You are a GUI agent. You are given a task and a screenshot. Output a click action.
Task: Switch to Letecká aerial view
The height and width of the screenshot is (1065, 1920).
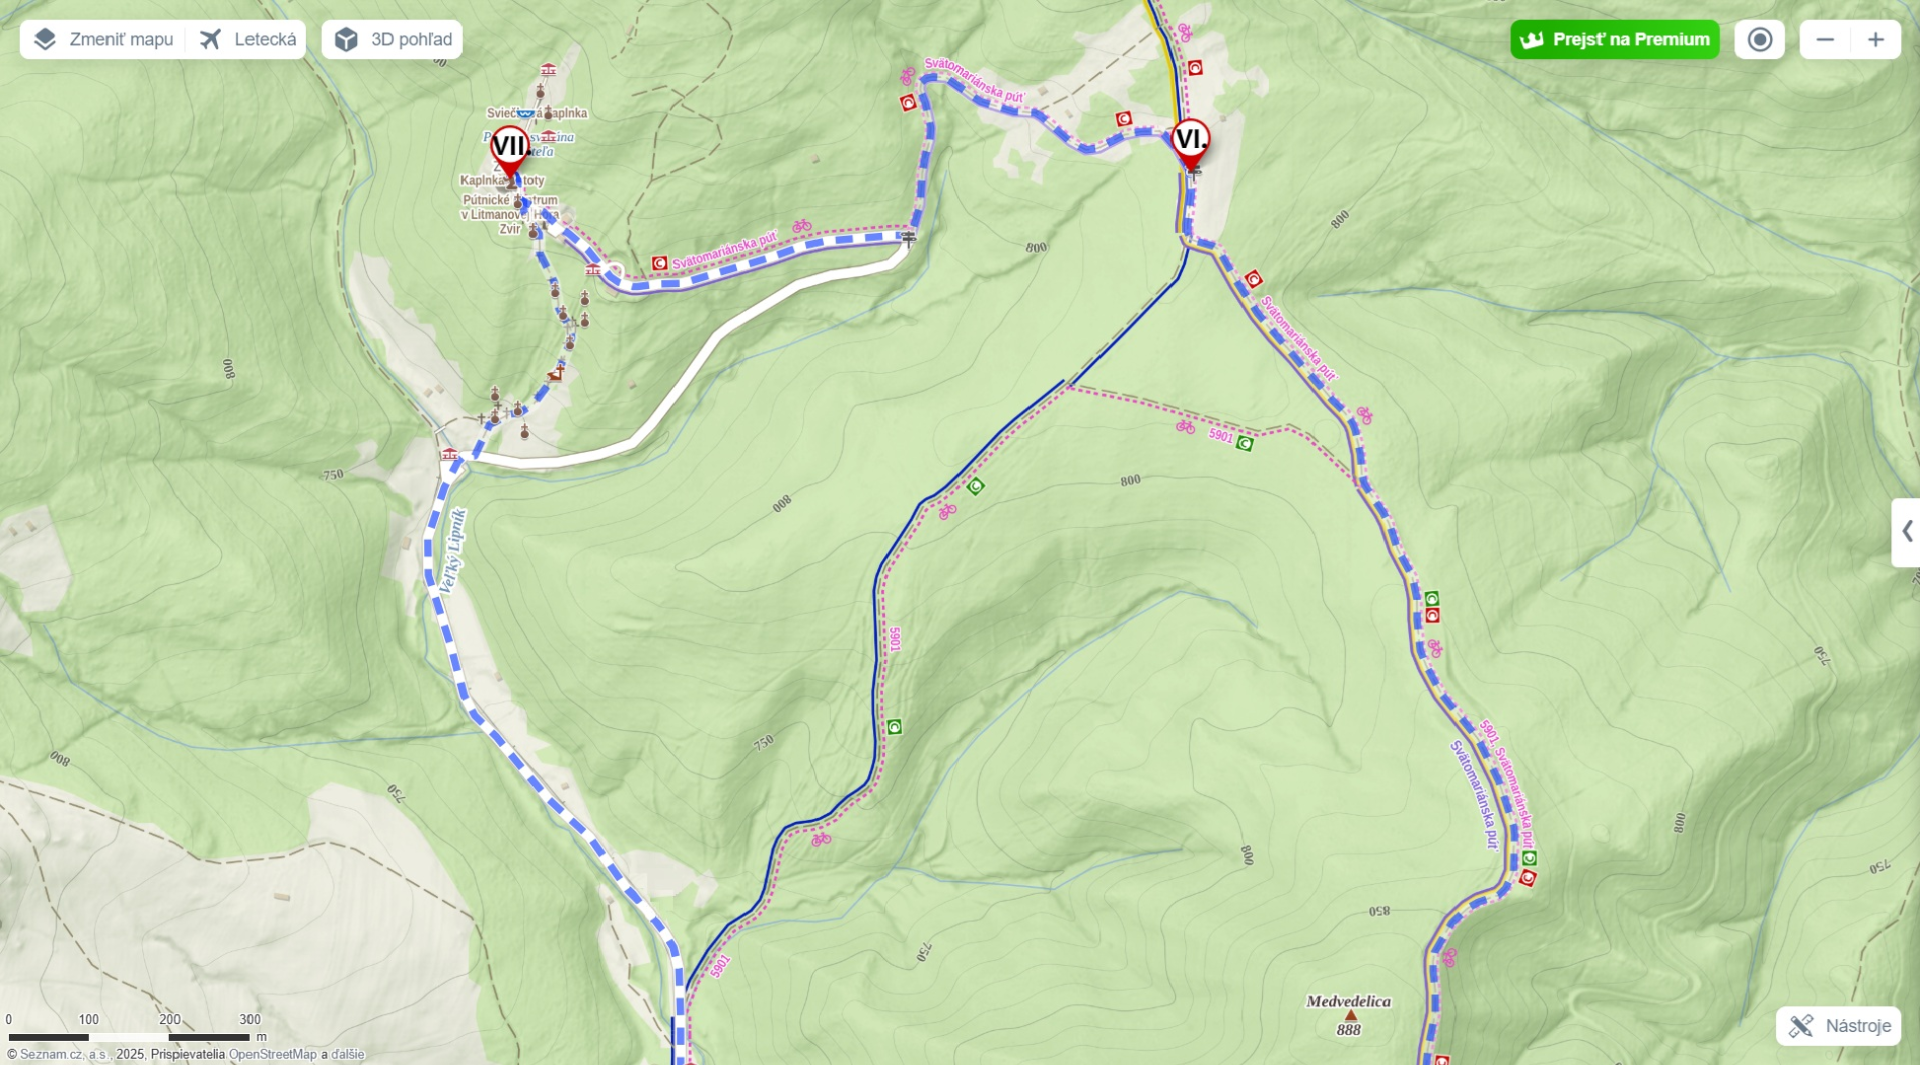247,39
